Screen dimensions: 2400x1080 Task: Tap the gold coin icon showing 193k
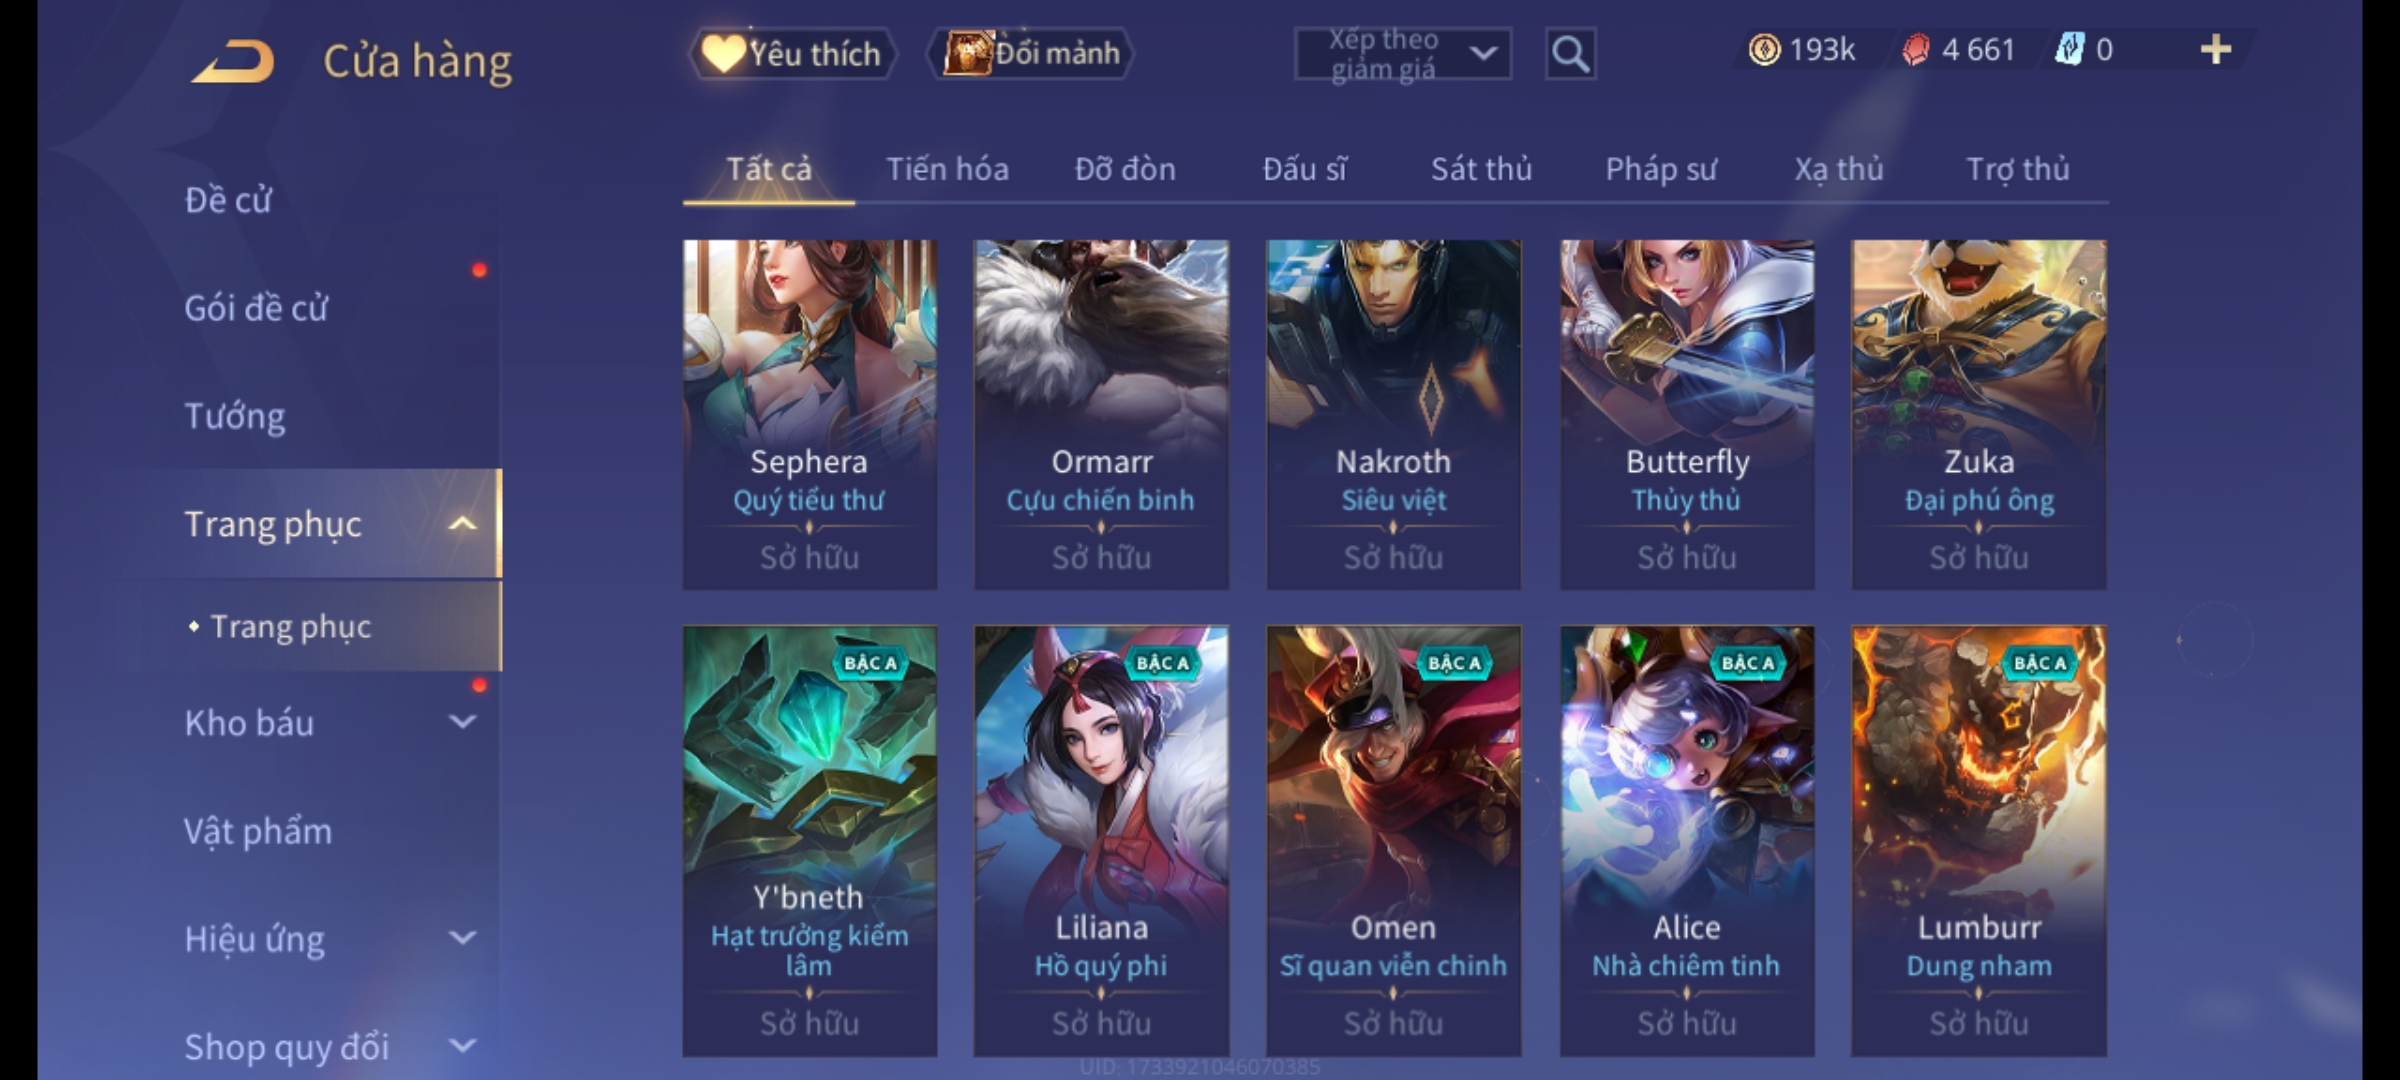tap(1764, 50)
